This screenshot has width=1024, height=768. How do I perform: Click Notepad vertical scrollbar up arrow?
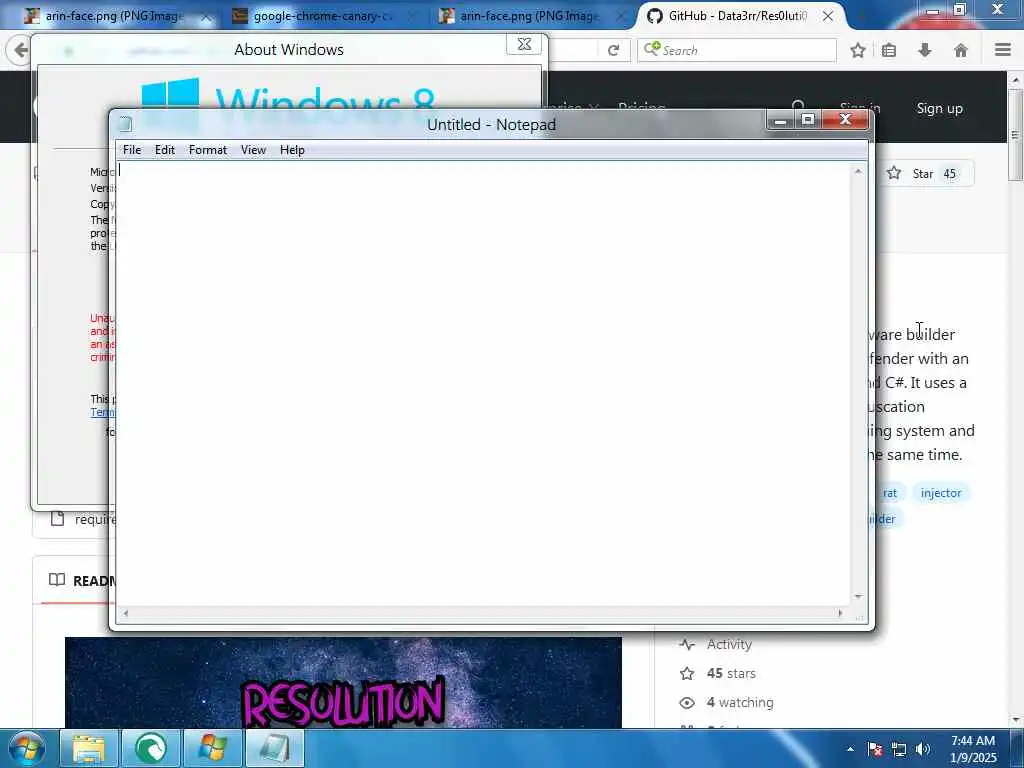tap(858, 171)
